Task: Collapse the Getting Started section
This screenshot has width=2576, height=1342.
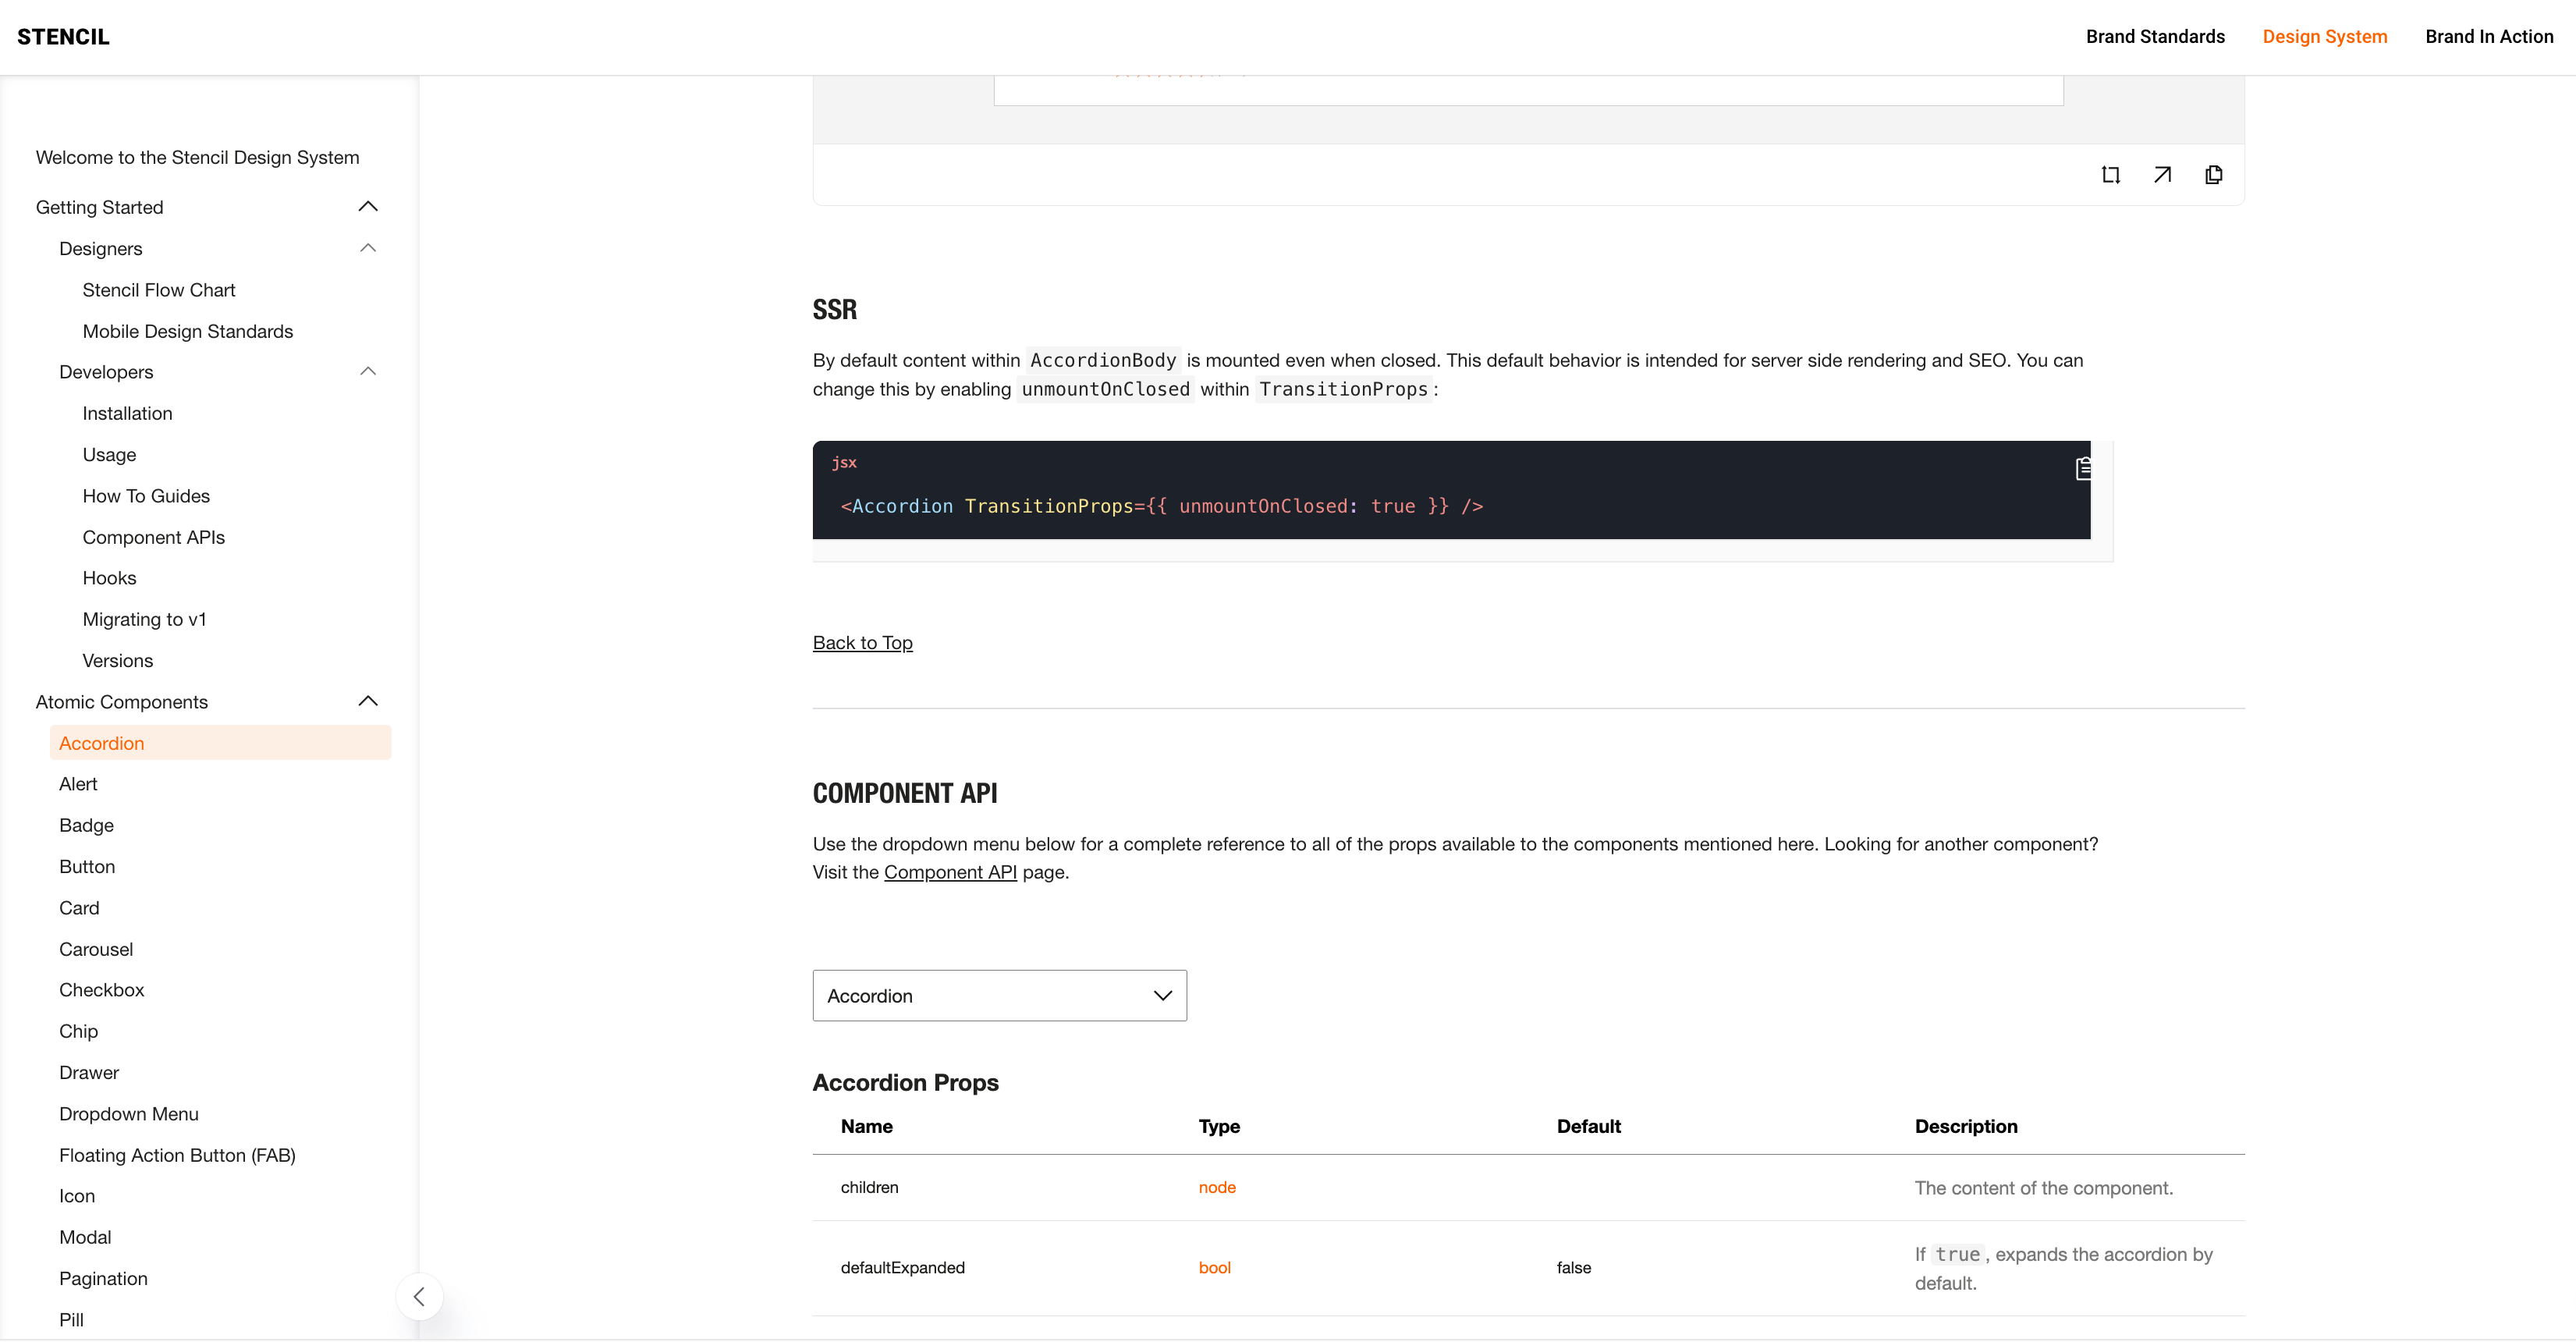Action: 368,207
